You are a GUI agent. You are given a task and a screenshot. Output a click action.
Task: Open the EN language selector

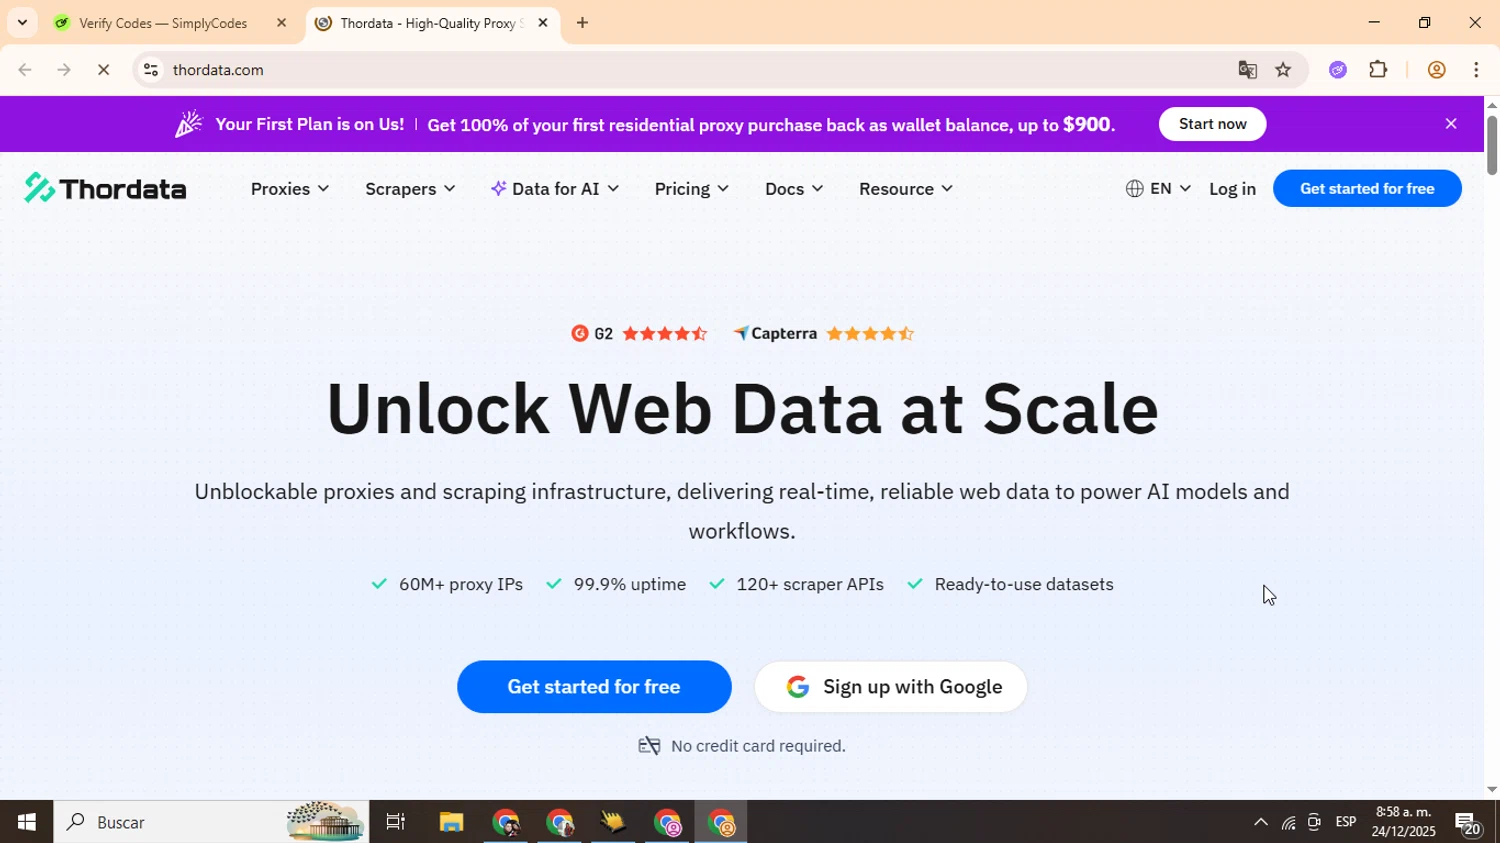pos(1158,189)
